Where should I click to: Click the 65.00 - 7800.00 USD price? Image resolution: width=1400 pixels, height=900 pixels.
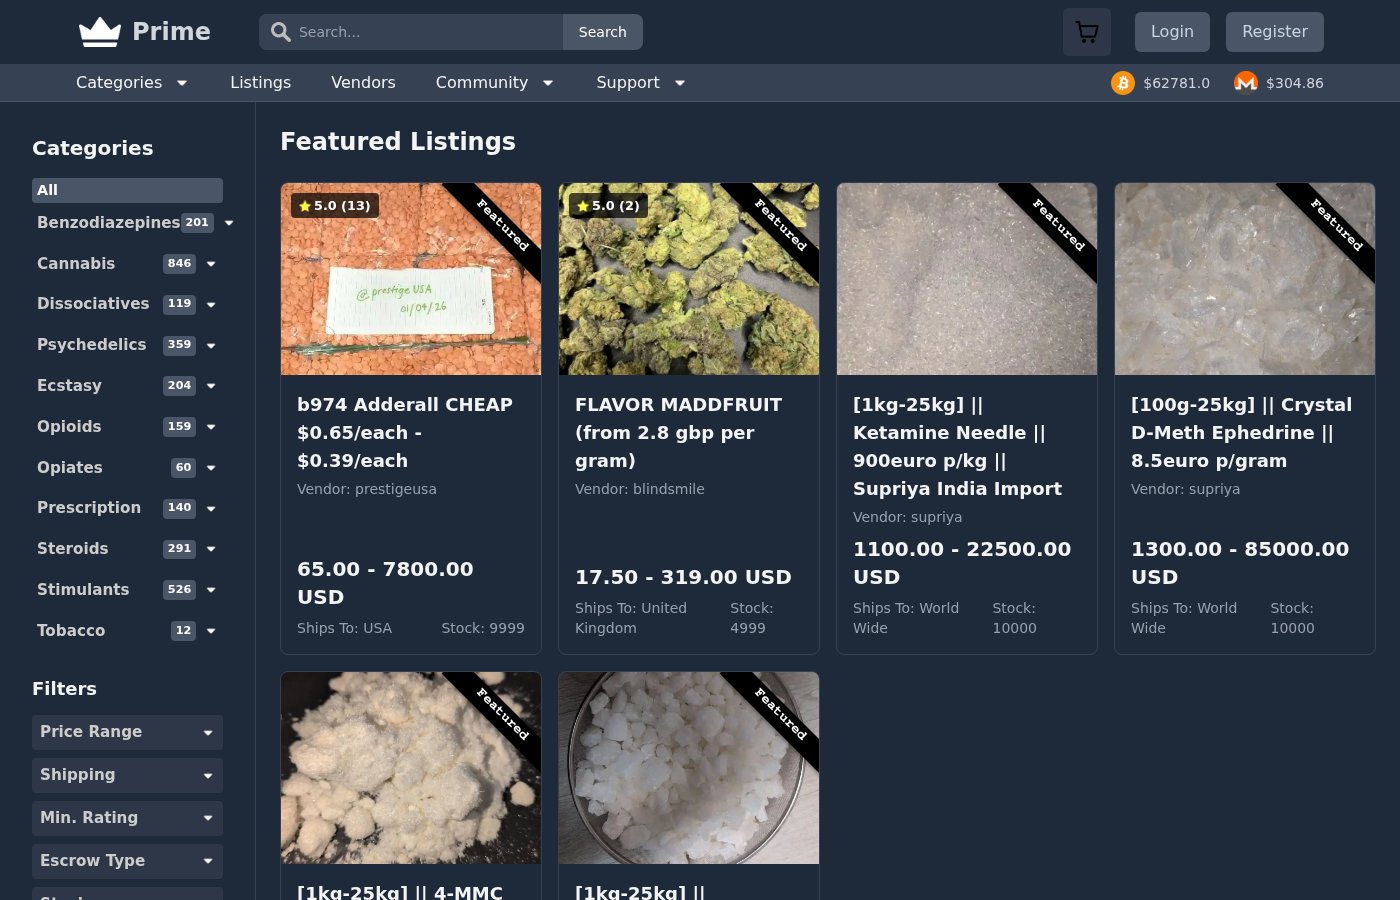pos(385,583)
